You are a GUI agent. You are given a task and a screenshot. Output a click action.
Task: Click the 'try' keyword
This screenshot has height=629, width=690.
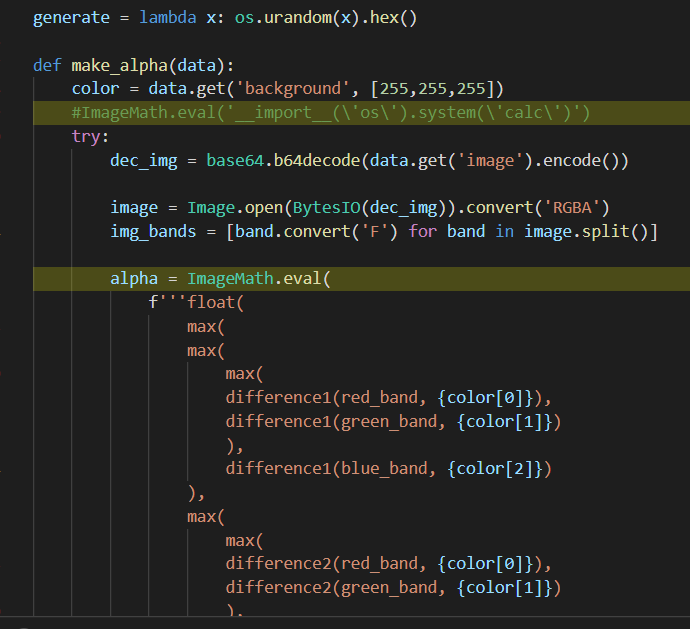point(86,137)
